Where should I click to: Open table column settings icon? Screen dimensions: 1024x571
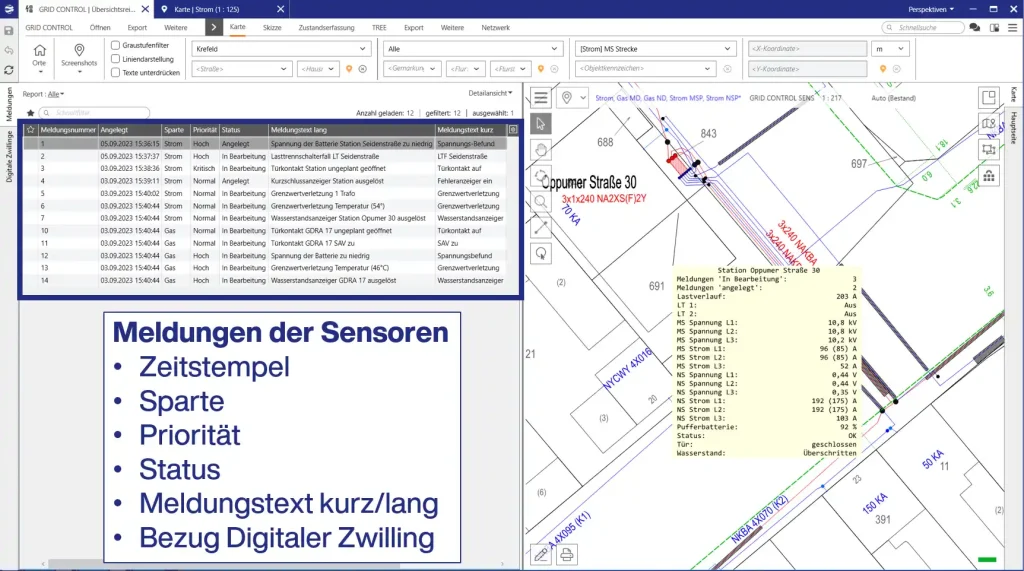[x=513, y=130]
